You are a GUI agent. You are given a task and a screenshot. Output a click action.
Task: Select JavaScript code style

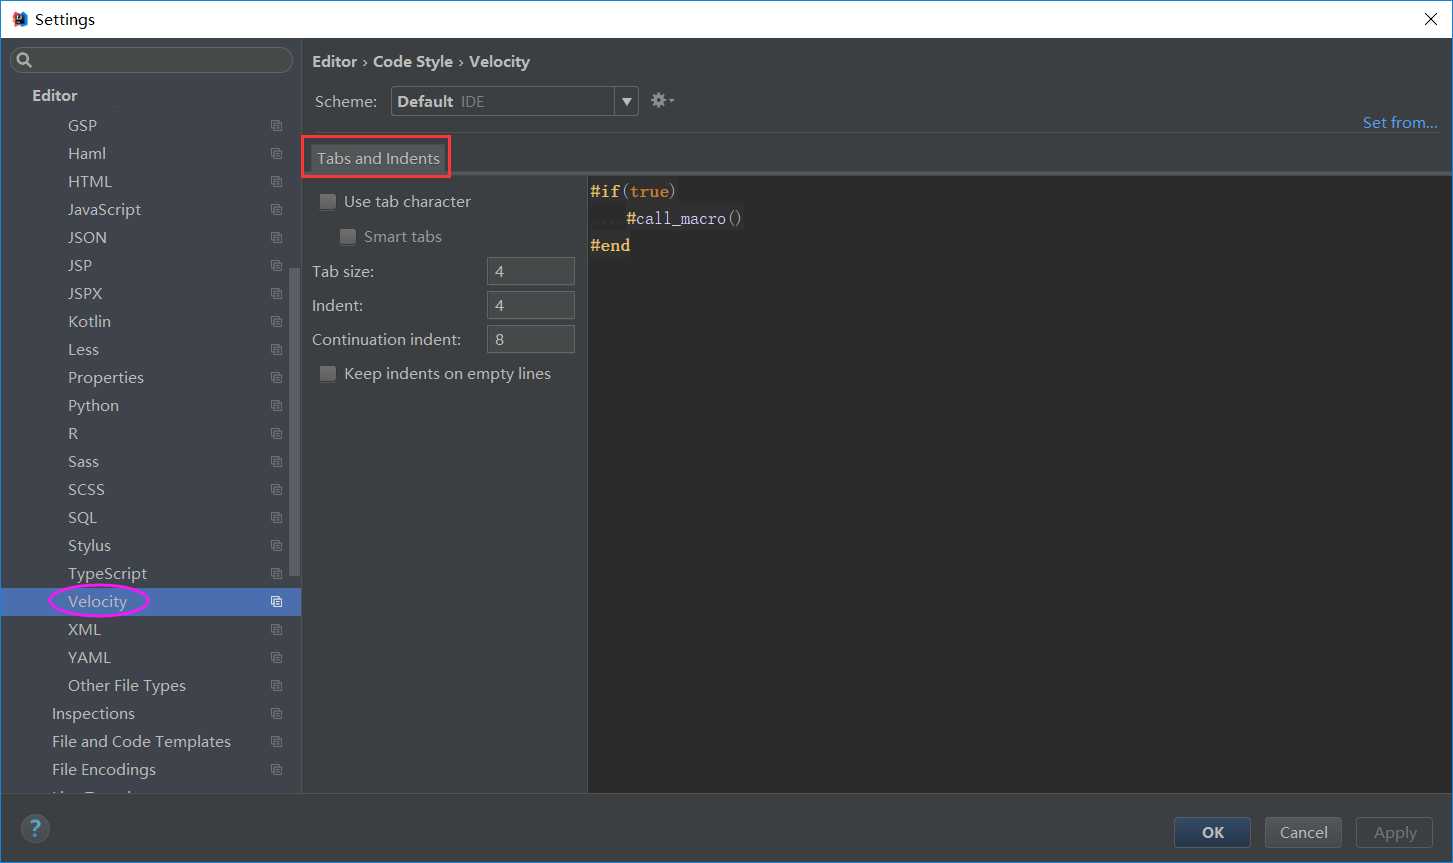[x=104, y=209]
